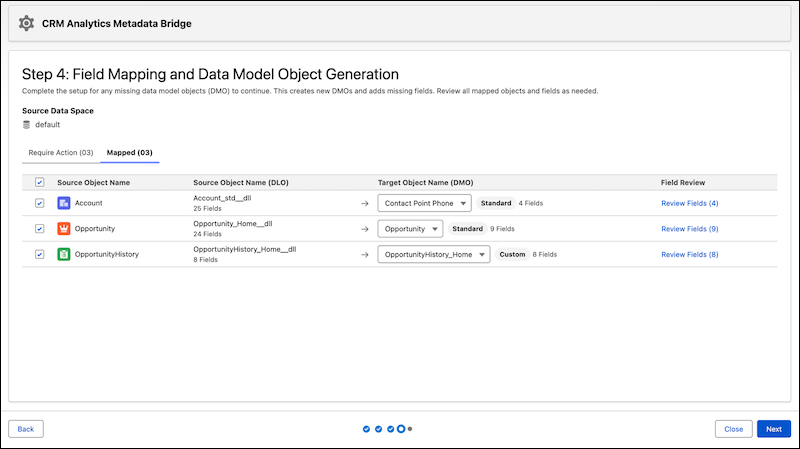The image size is (800, 449).
Task: Click the fifth upcoming step dot
Action: pos(410,429)
